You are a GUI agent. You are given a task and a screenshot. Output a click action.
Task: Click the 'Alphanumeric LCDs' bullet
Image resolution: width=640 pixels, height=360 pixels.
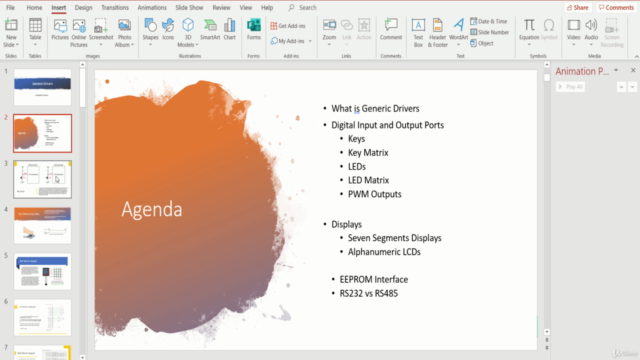[384, 252]
